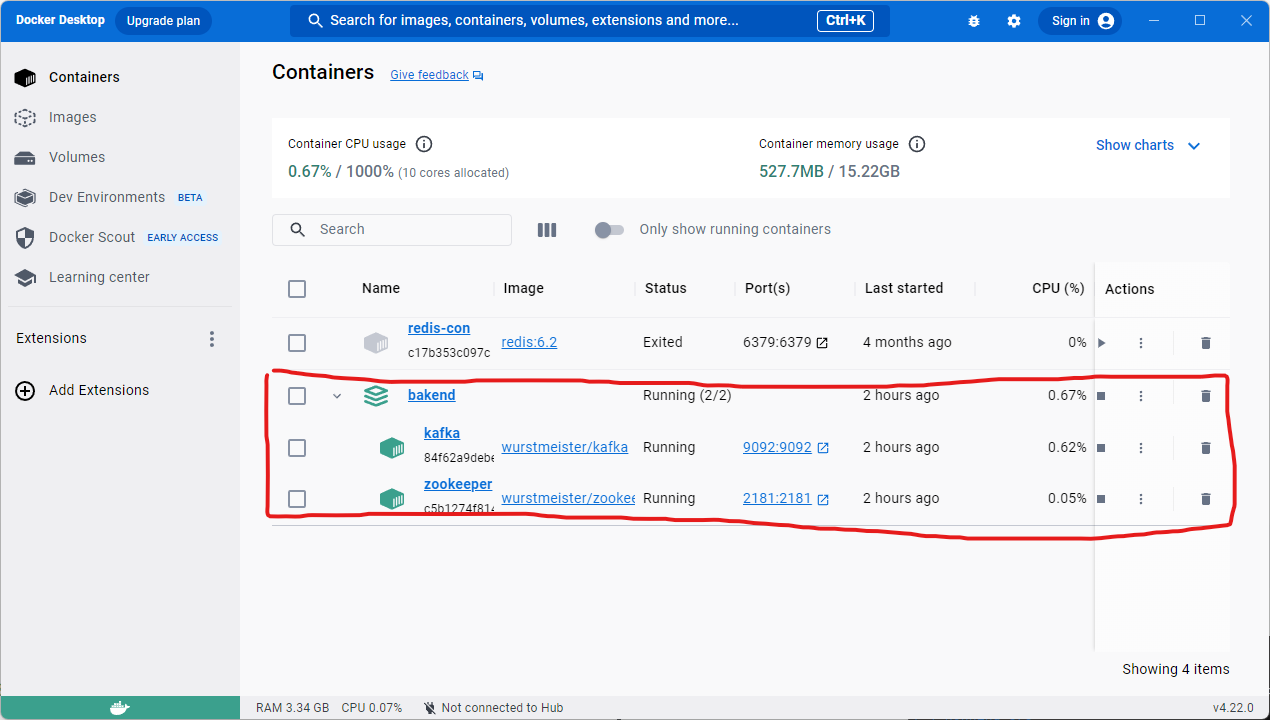Click the Add Extensions plus icon
The image size is (1270, 720).
(x=25, y=391)
